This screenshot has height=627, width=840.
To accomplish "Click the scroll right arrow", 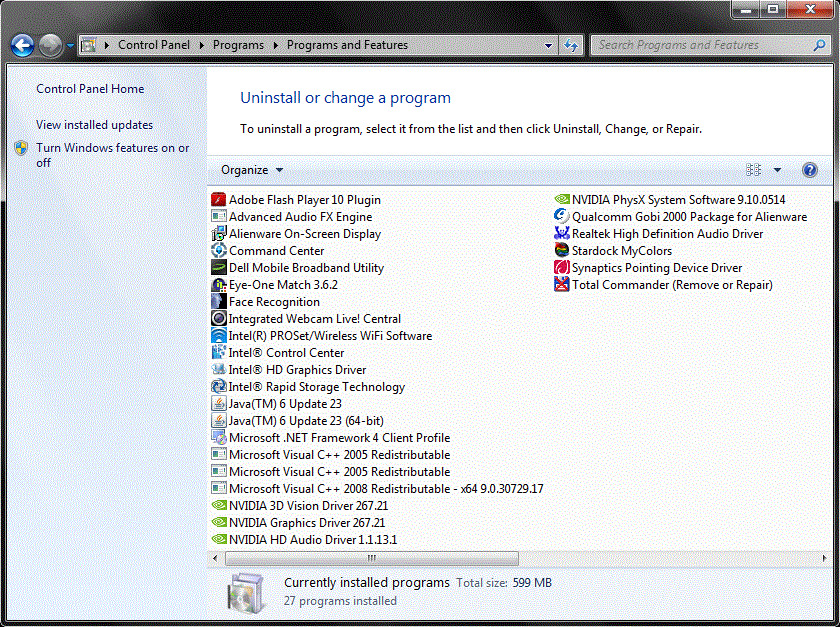I will pyautogui.click(x=824, y=558).
